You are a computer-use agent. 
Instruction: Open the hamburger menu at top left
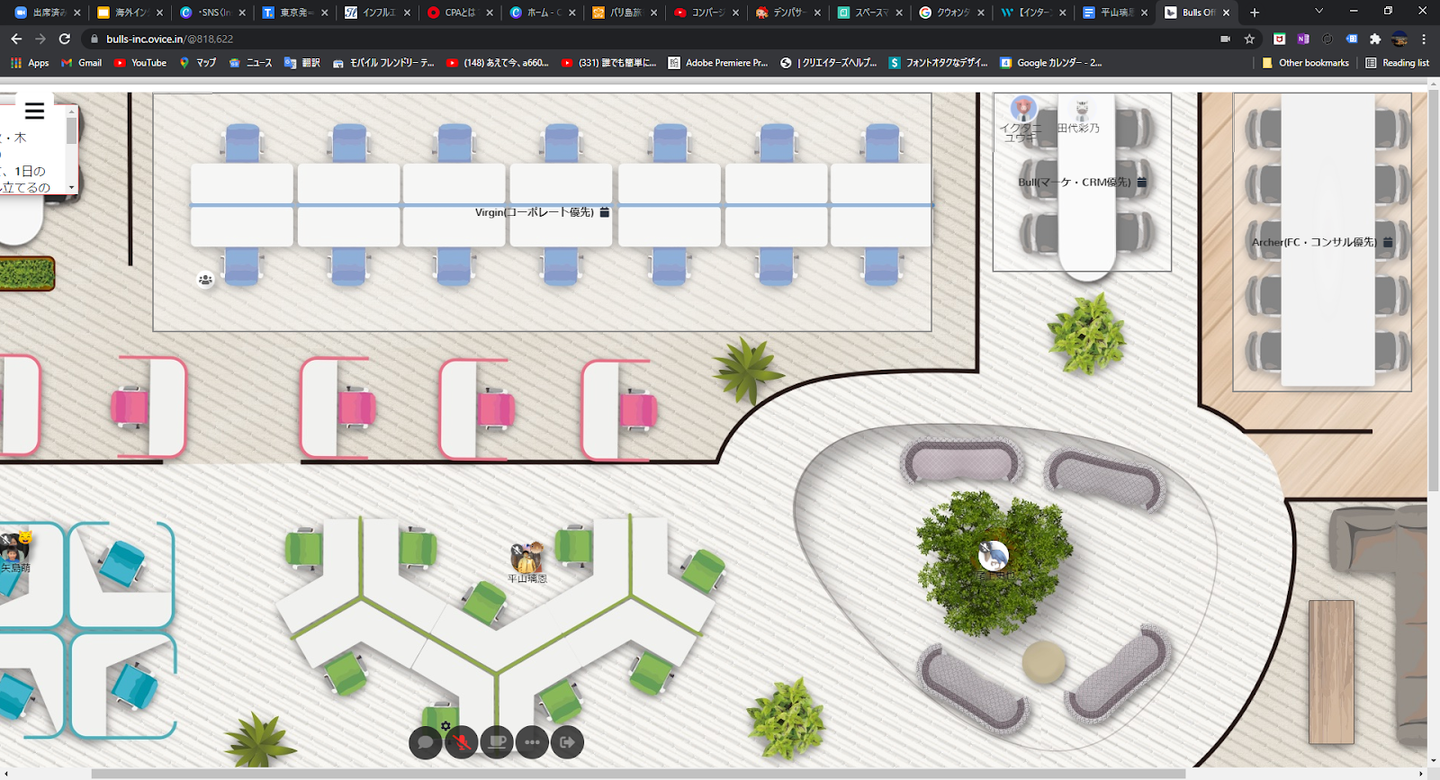point(35,111)
